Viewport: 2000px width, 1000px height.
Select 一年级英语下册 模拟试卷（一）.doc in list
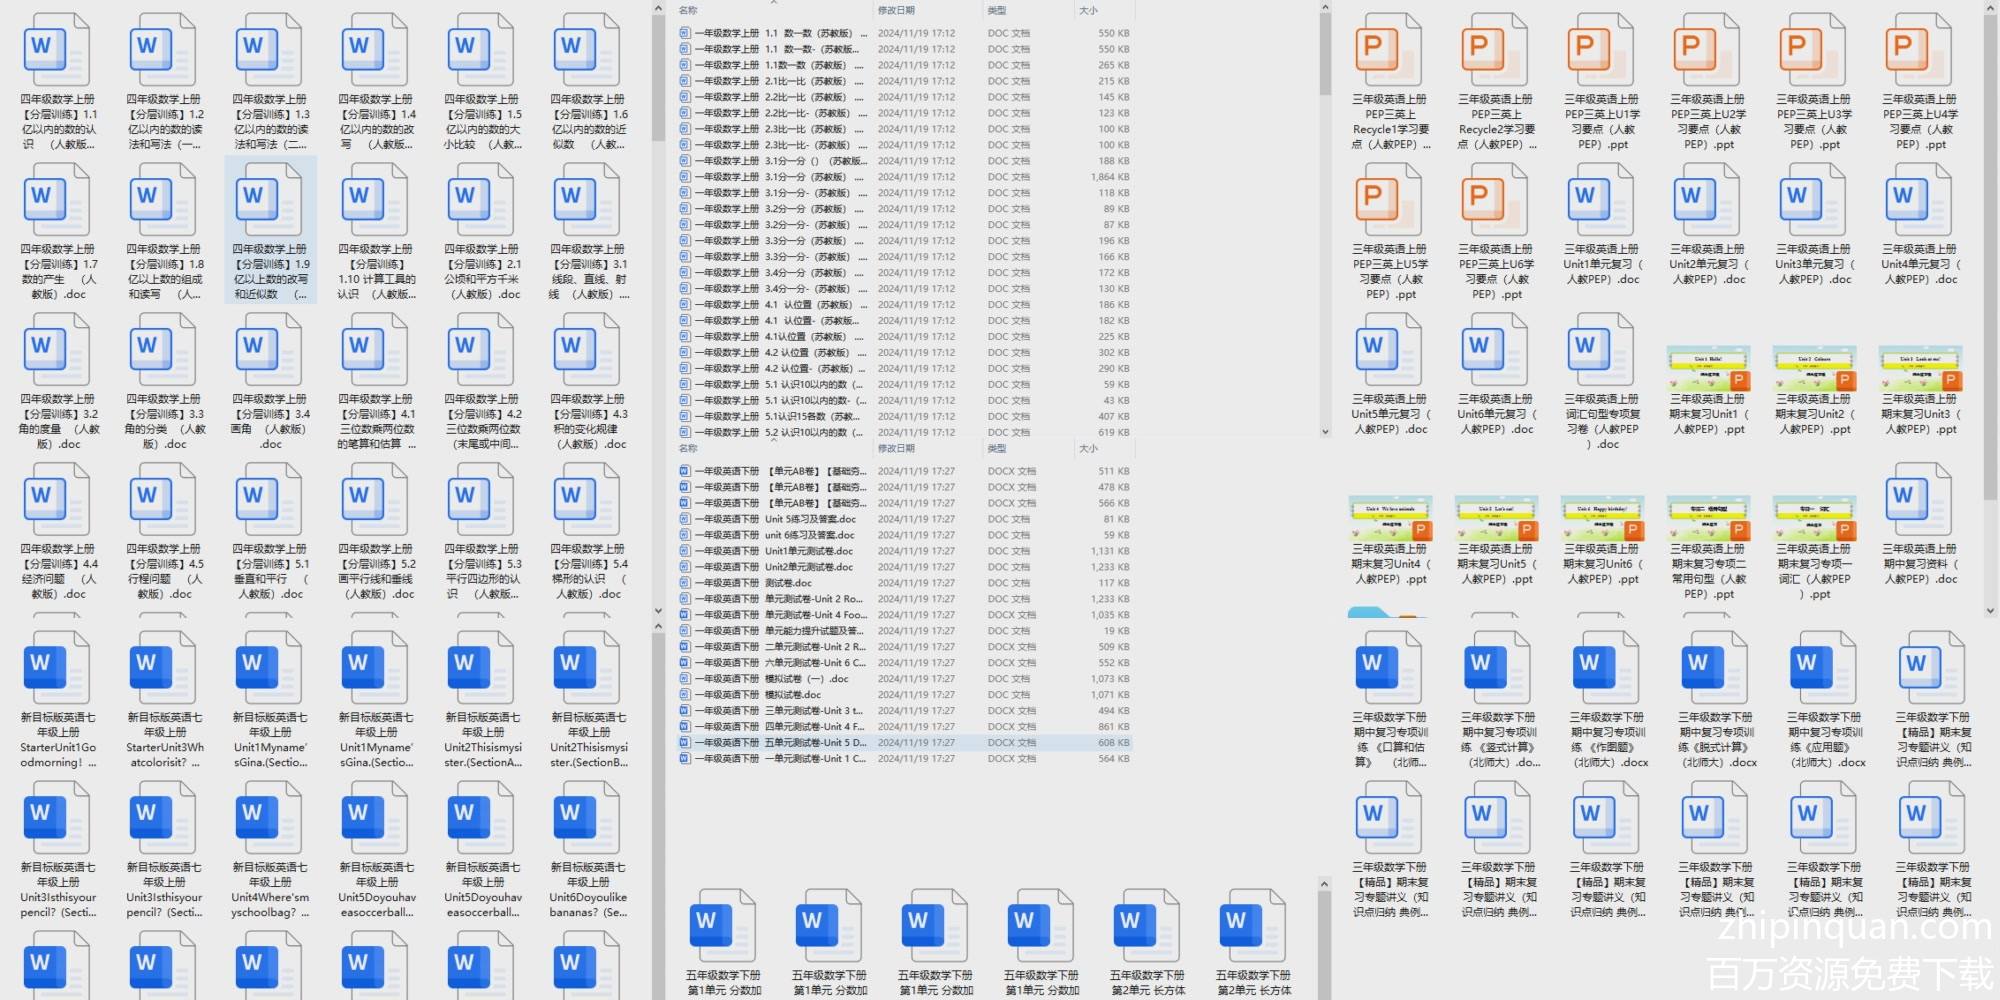click(780, 679)
